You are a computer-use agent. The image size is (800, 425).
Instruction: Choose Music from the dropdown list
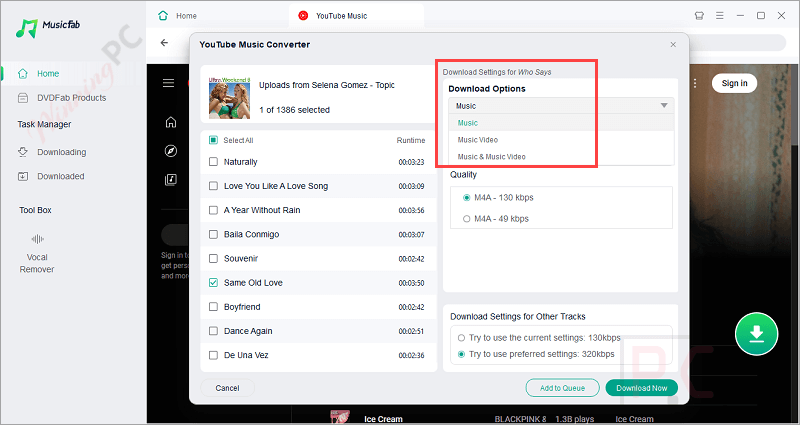click(x=561, y=123)
